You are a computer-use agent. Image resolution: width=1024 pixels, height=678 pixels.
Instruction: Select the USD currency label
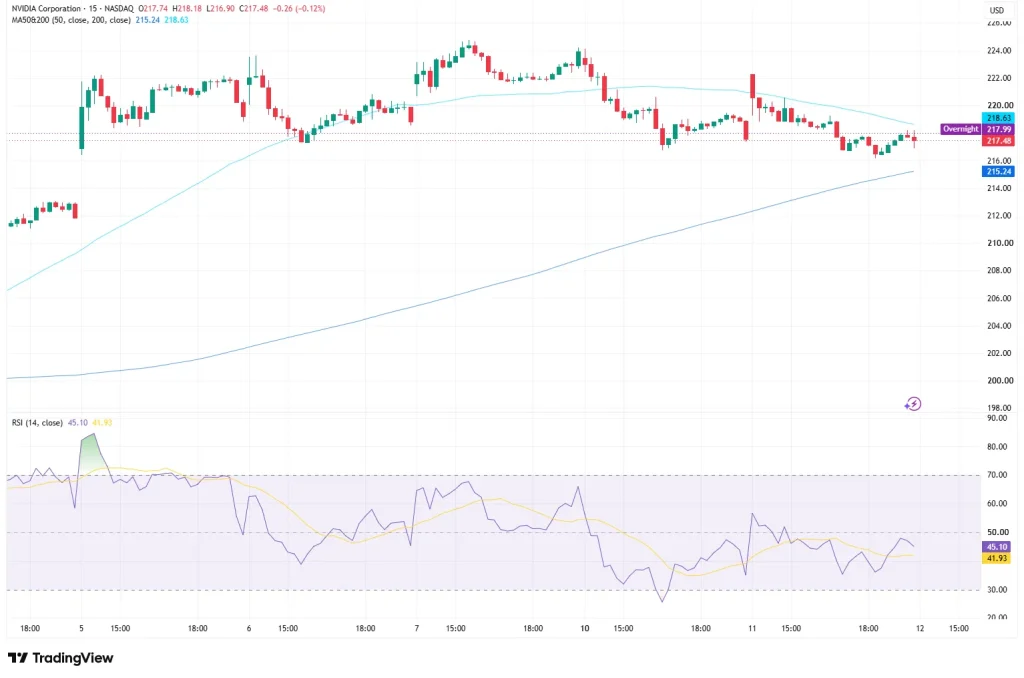(997, 10)
